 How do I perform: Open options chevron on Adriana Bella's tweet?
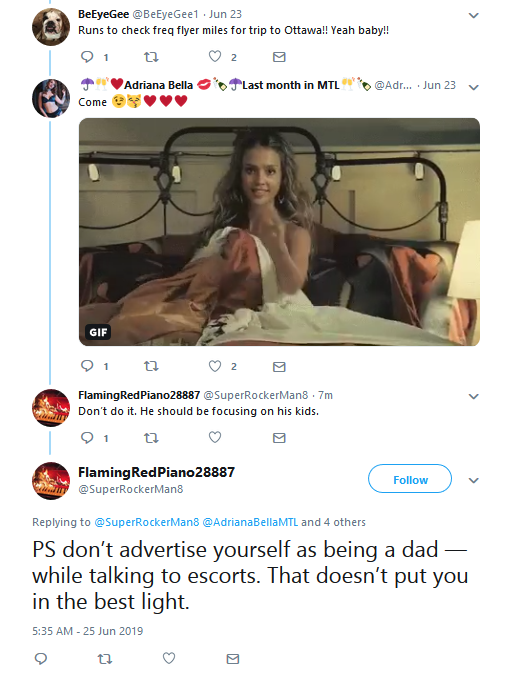tap(473, 87)
